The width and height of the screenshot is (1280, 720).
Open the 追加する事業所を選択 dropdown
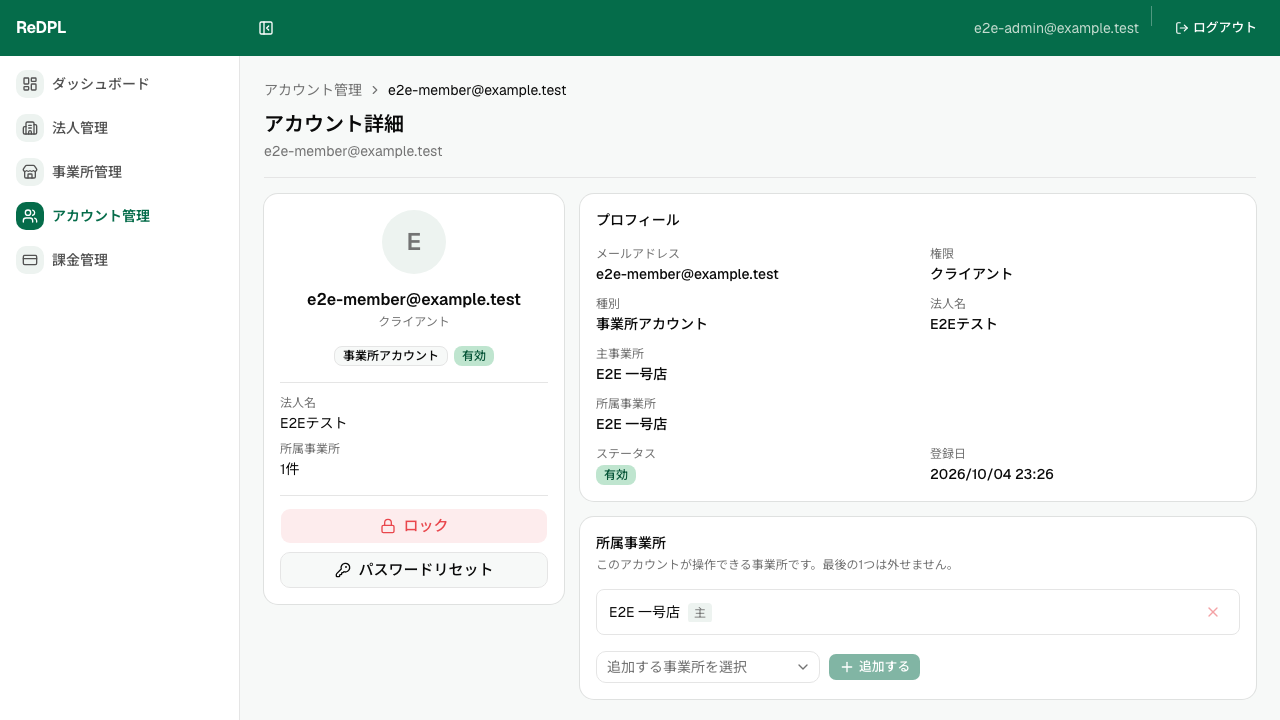(708, 667)
